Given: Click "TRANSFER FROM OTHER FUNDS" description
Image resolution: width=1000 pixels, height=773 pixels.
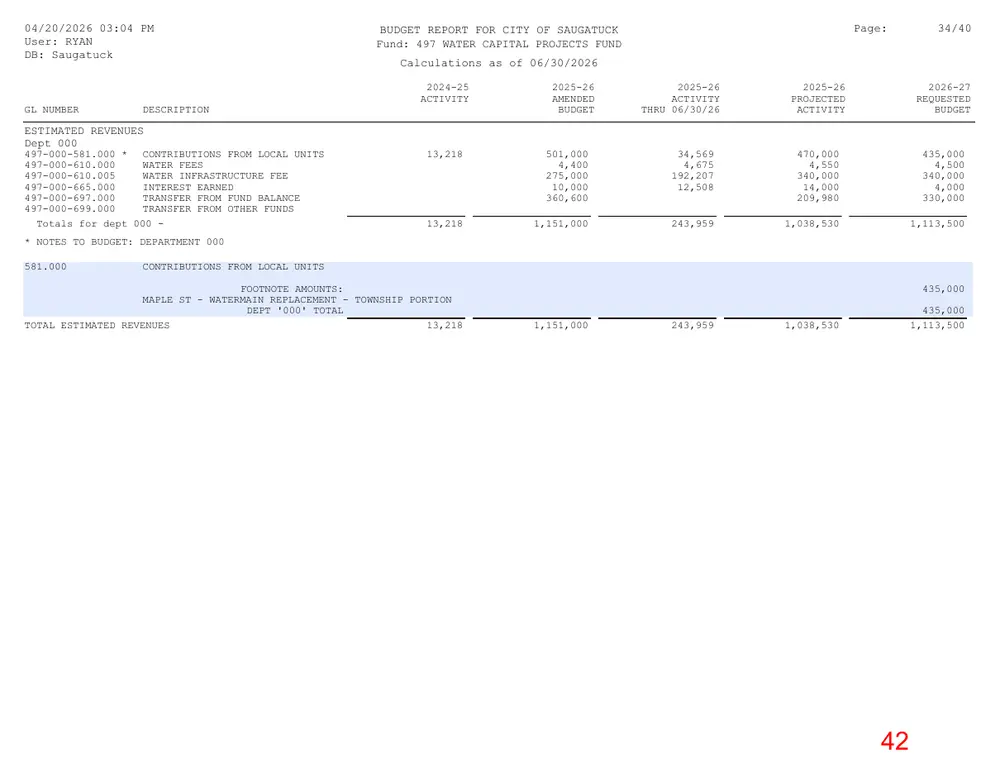Looking at the screenshot, I should click(x=218, y=209).
